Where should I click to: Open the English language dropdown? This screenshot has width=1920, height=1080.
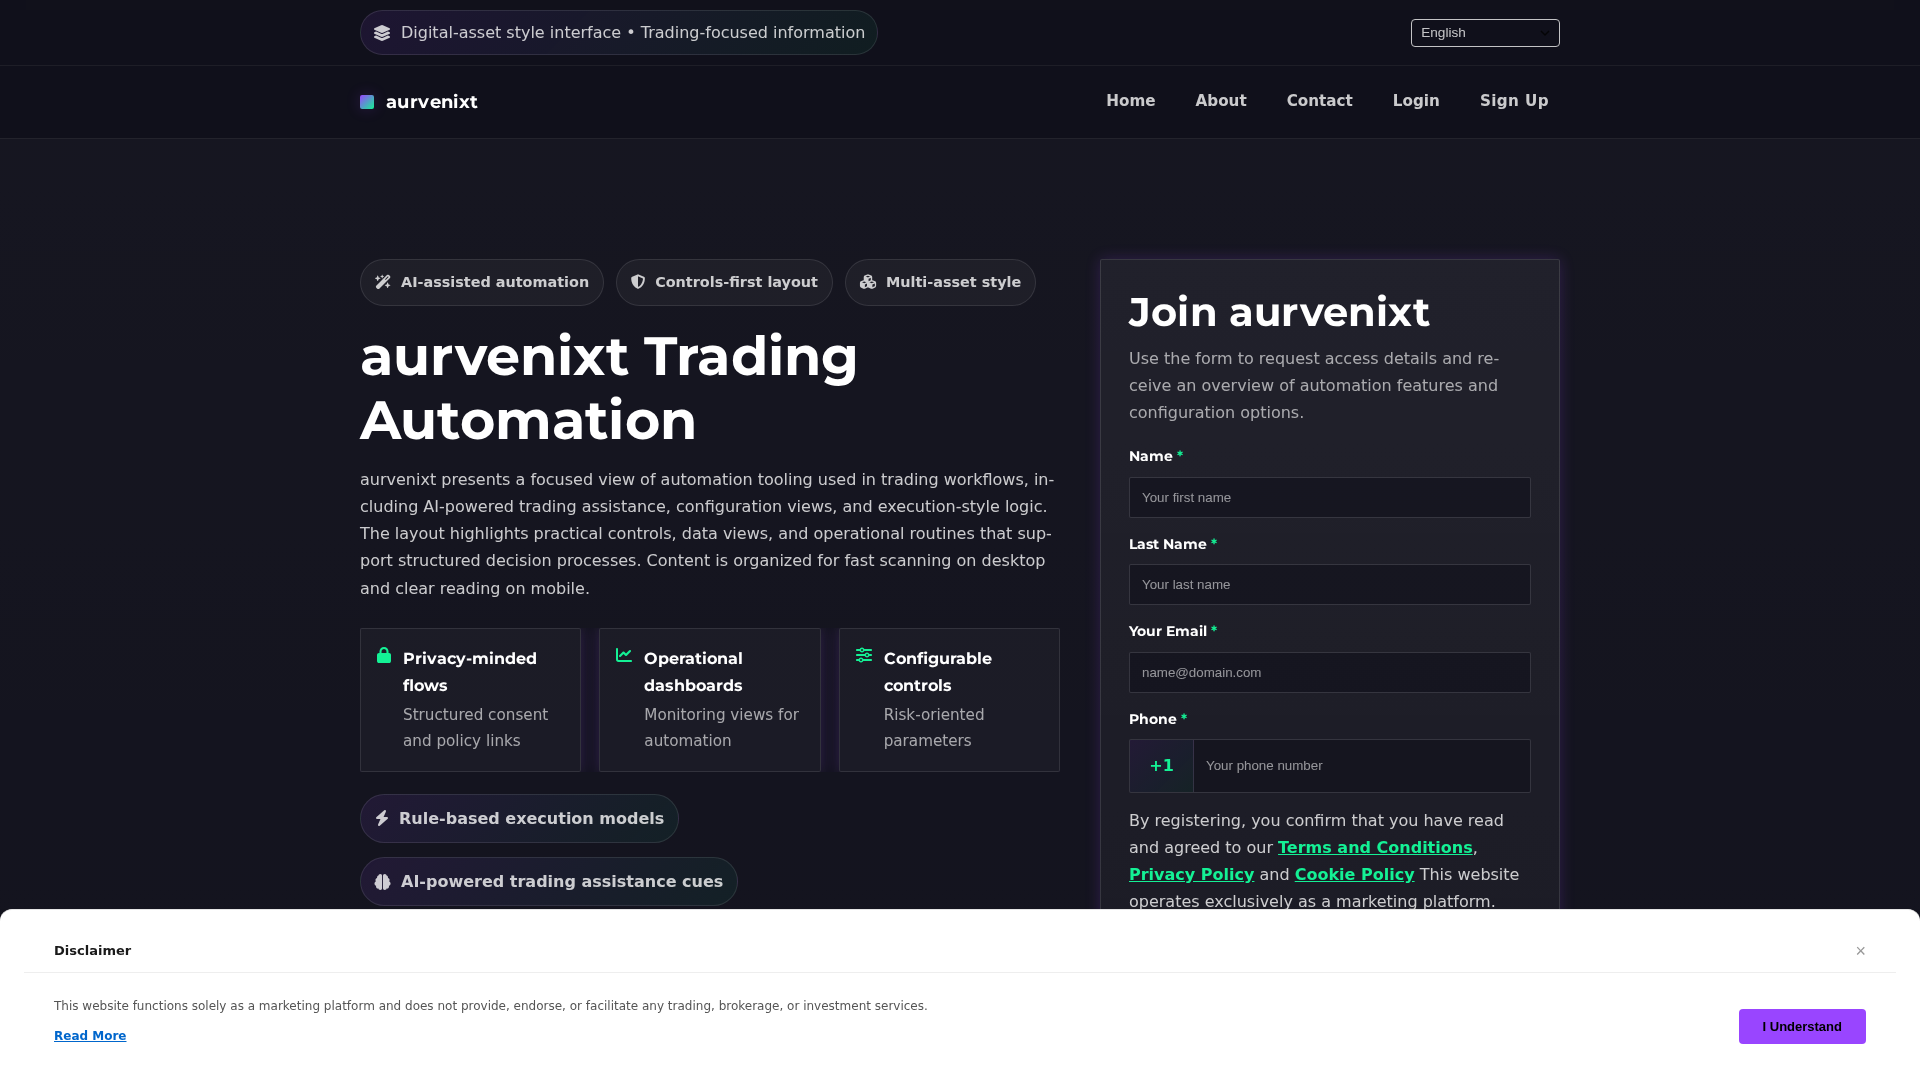point(1485,33)
